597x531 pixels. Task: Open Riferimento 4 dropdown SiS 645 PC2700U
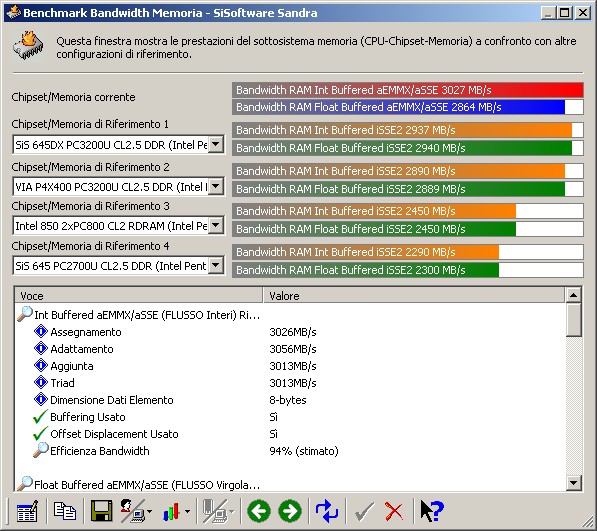[x=216, y=265]
